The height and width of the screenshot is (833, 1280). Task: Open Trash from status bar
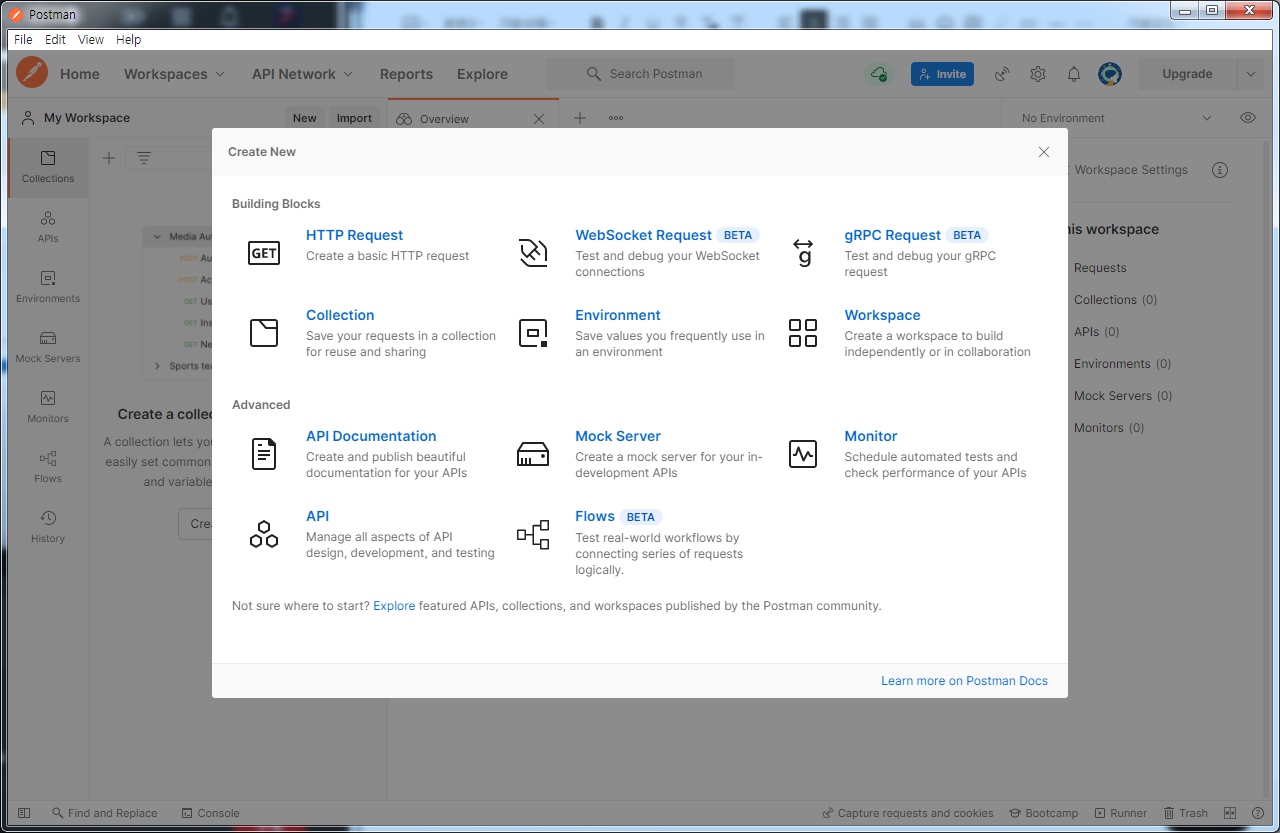(x=1185, y=813)
